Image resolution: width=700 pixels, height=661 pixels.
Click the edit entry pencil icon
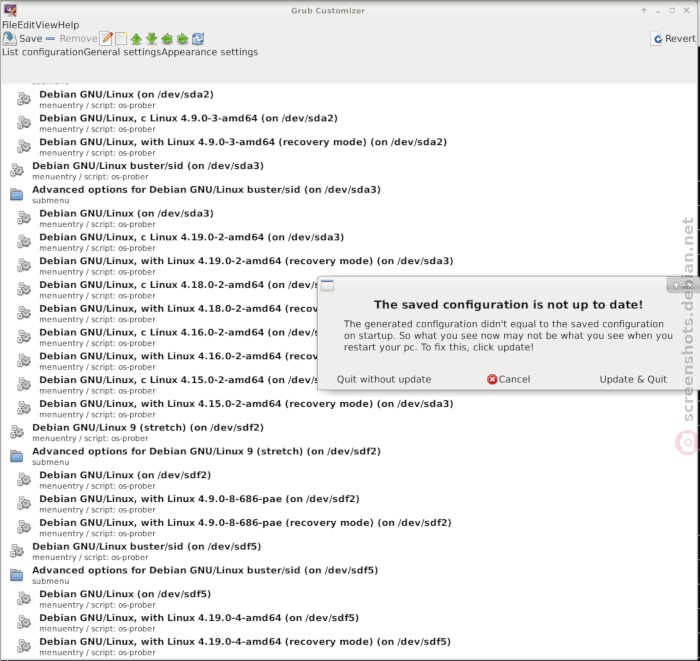(106, 39)
